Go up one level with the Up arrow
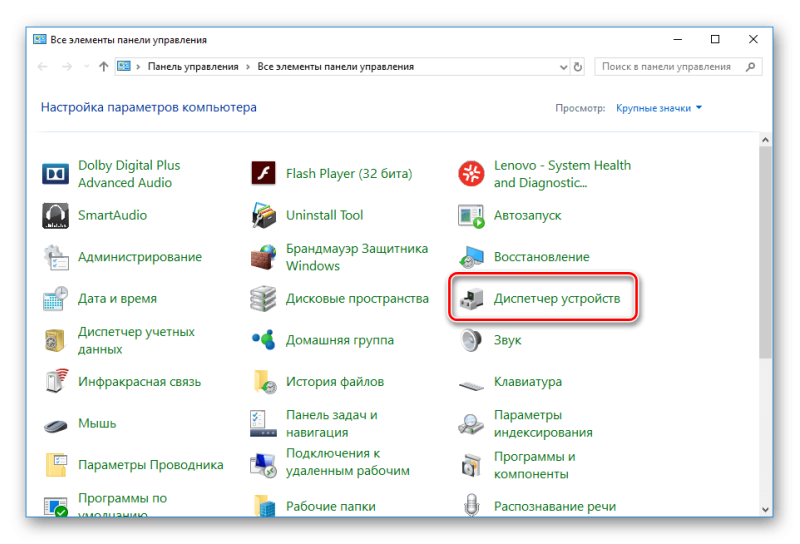This screenshot has width=800, height=544. click(x=104, y=67)
